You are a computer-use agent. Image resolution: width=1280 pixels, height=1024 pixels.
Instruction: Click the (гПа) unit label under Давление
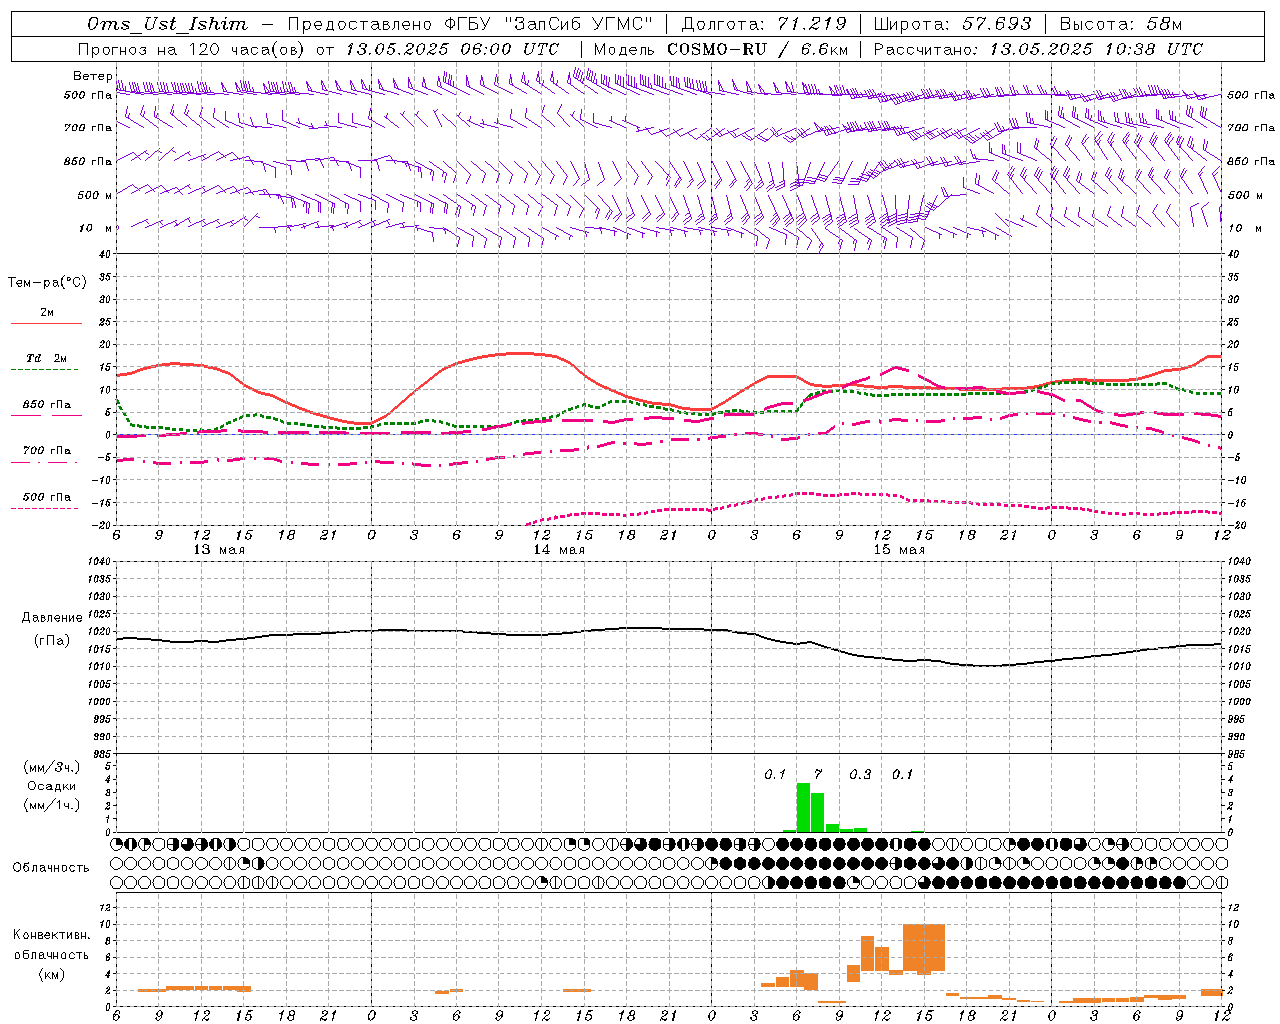coord(52,641)
